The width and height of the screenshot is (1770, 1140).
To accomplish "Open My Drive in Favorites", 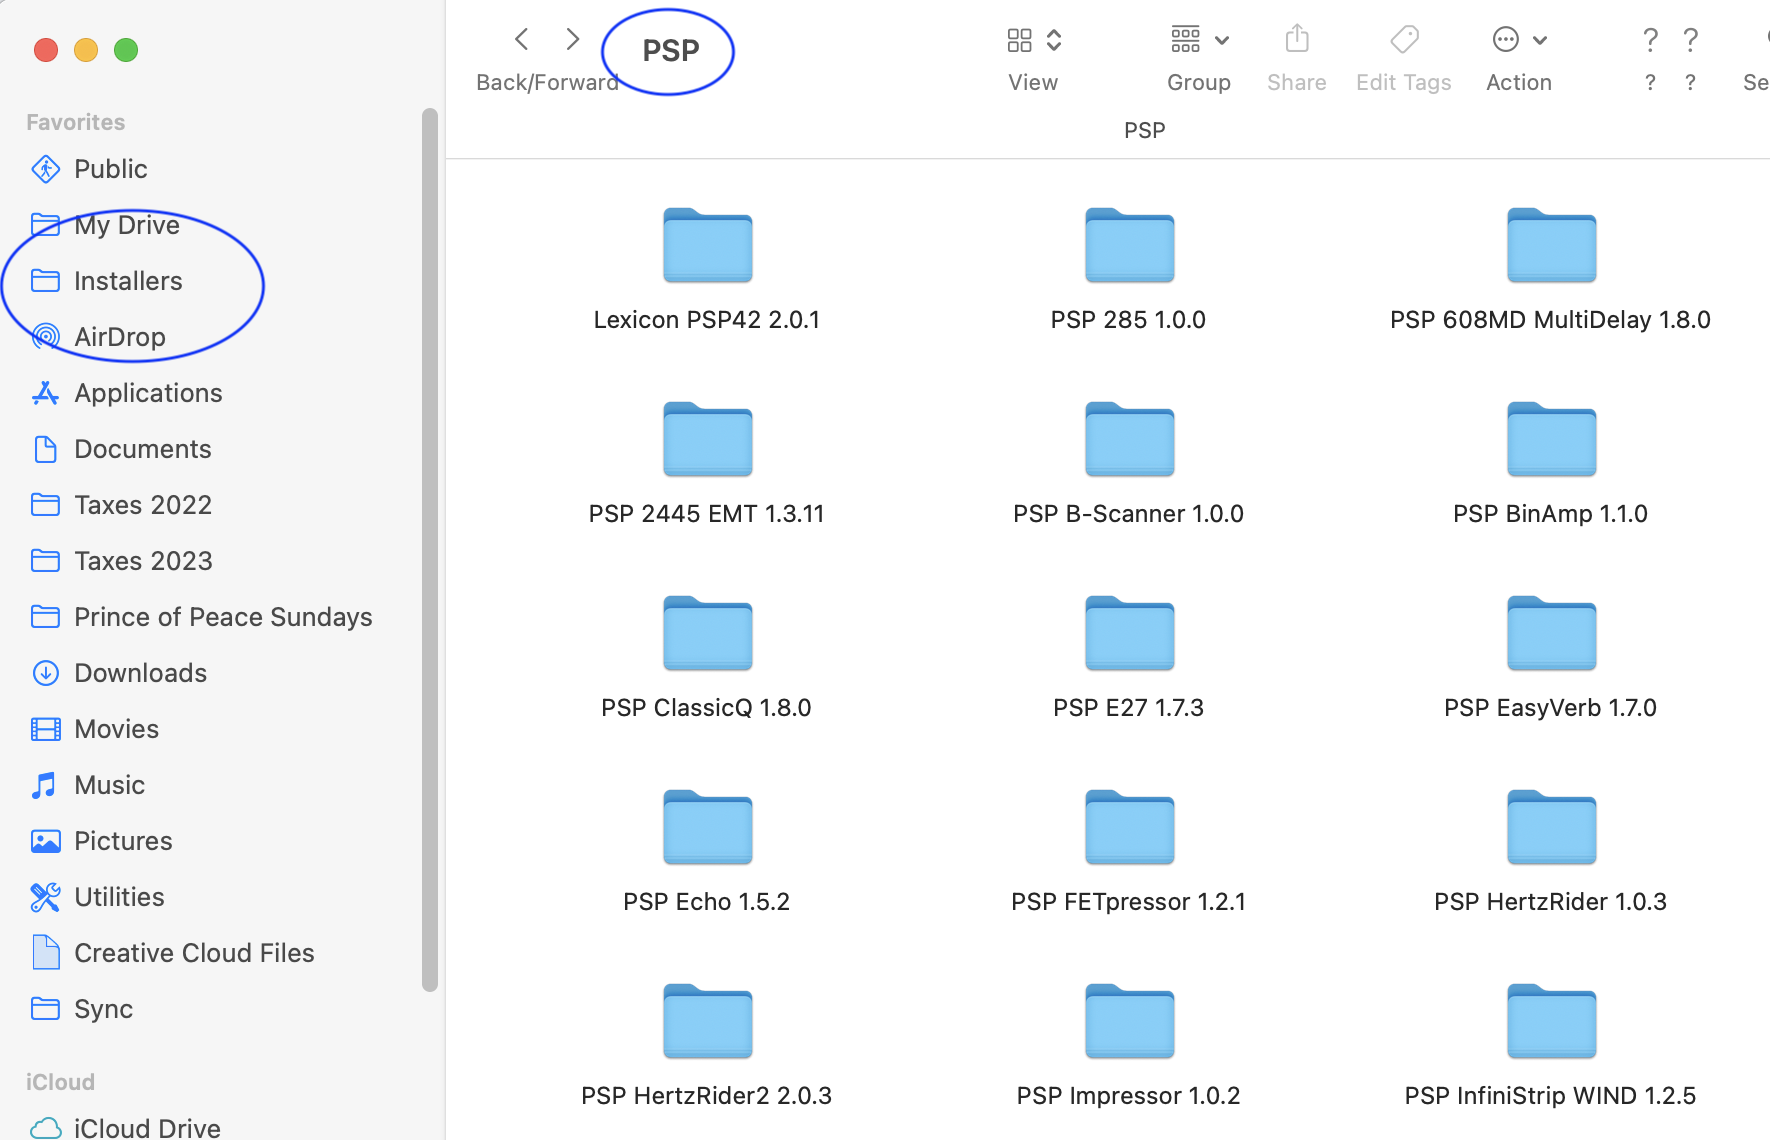I will pos(127,225).
